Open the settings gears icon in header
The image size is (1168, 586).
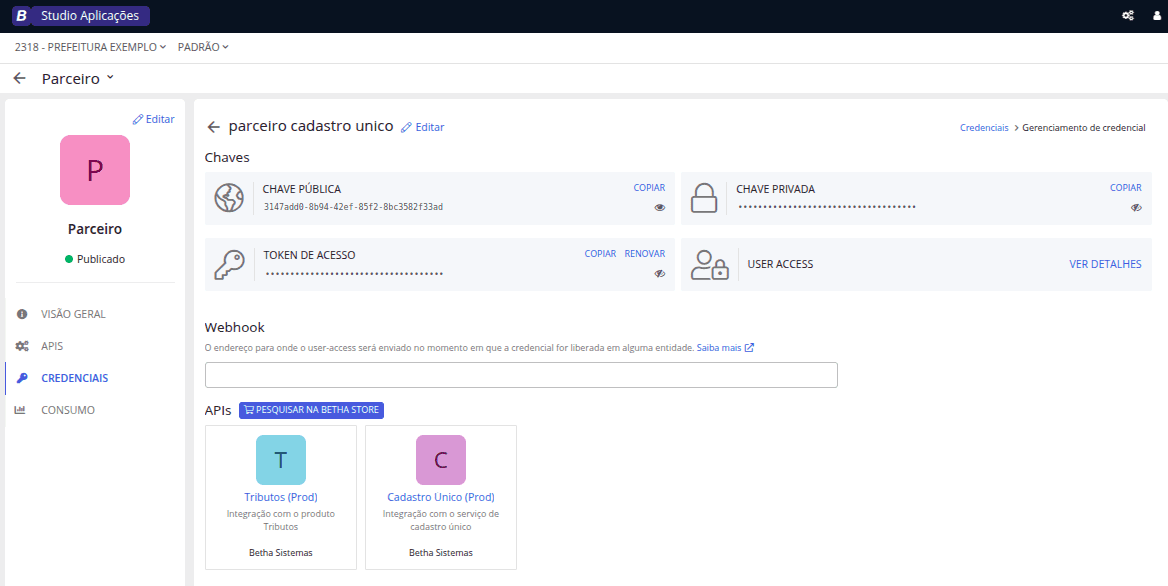pos(1128,16)
